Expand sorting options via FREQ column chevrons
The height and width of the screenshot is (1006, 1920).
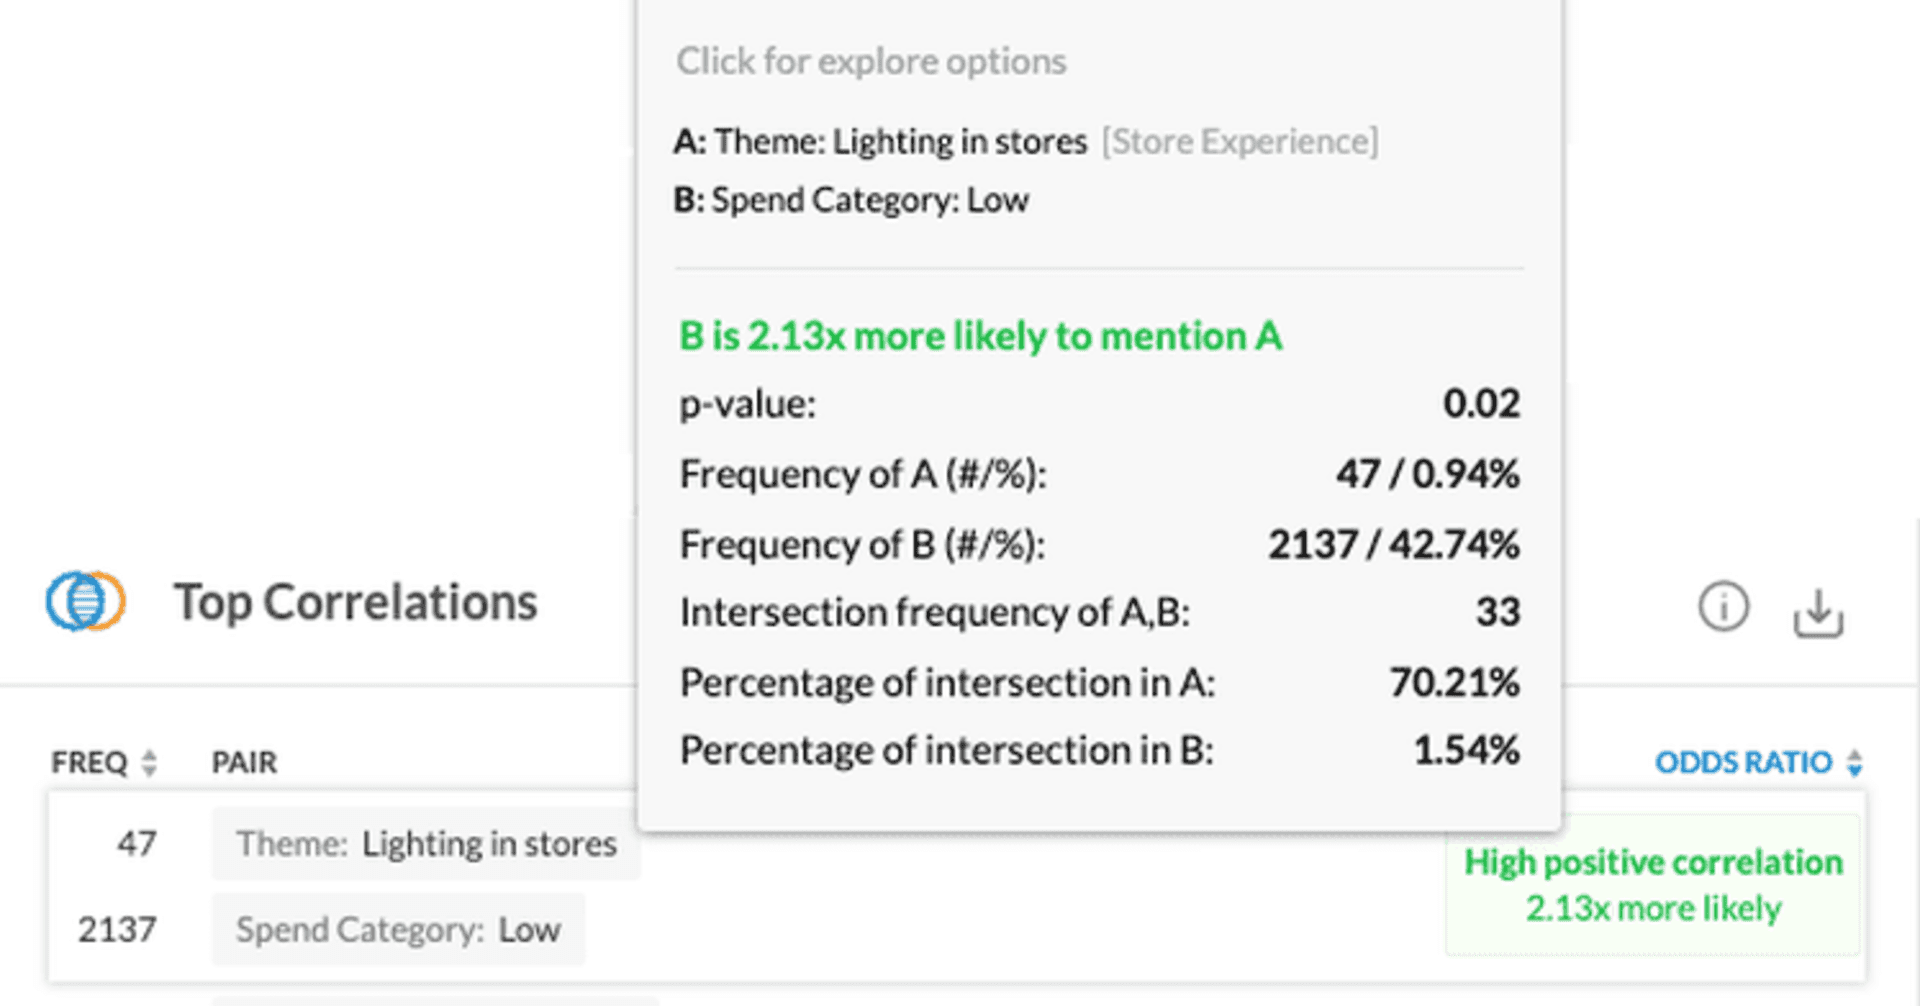[148, 762]
